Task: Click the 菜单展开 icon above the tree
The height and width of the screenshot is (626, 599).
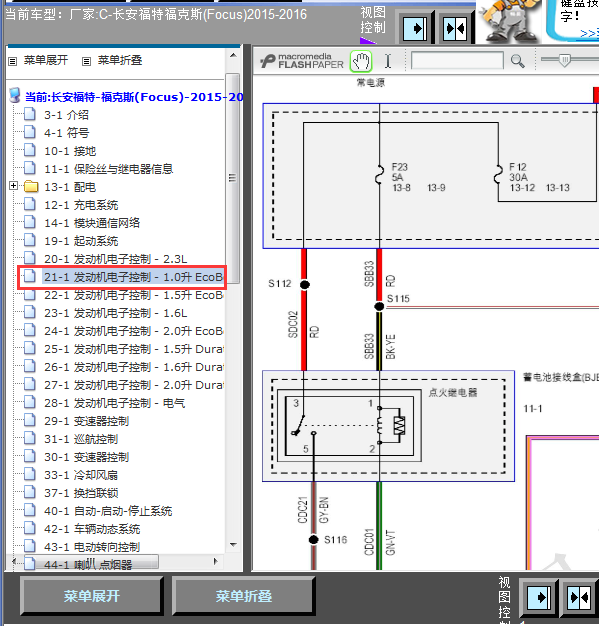Action: click(x=13, y=61)
